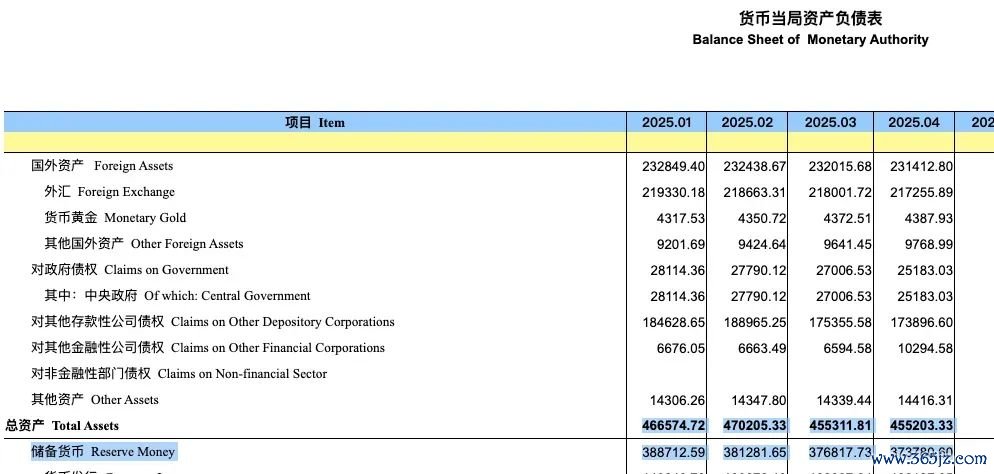Click Monetary Gold value 4317.53
Viewport: 994px width, 474px height.
tap(681, 219)
